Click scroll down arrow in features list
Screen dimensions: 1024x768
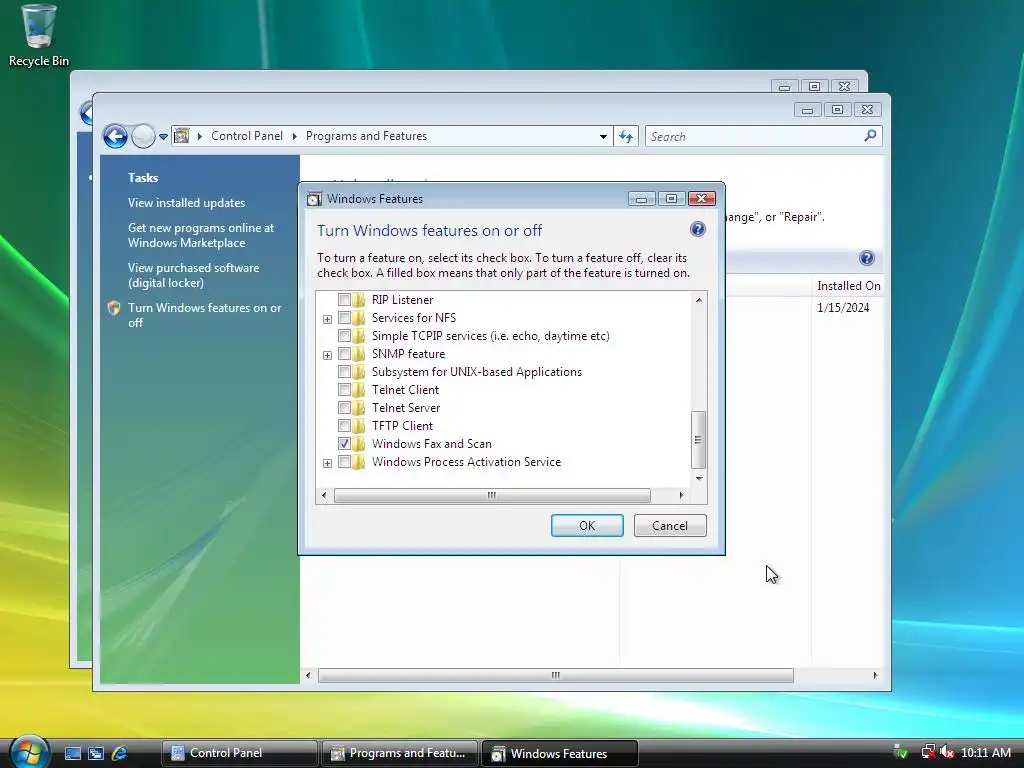coord(699,479)
